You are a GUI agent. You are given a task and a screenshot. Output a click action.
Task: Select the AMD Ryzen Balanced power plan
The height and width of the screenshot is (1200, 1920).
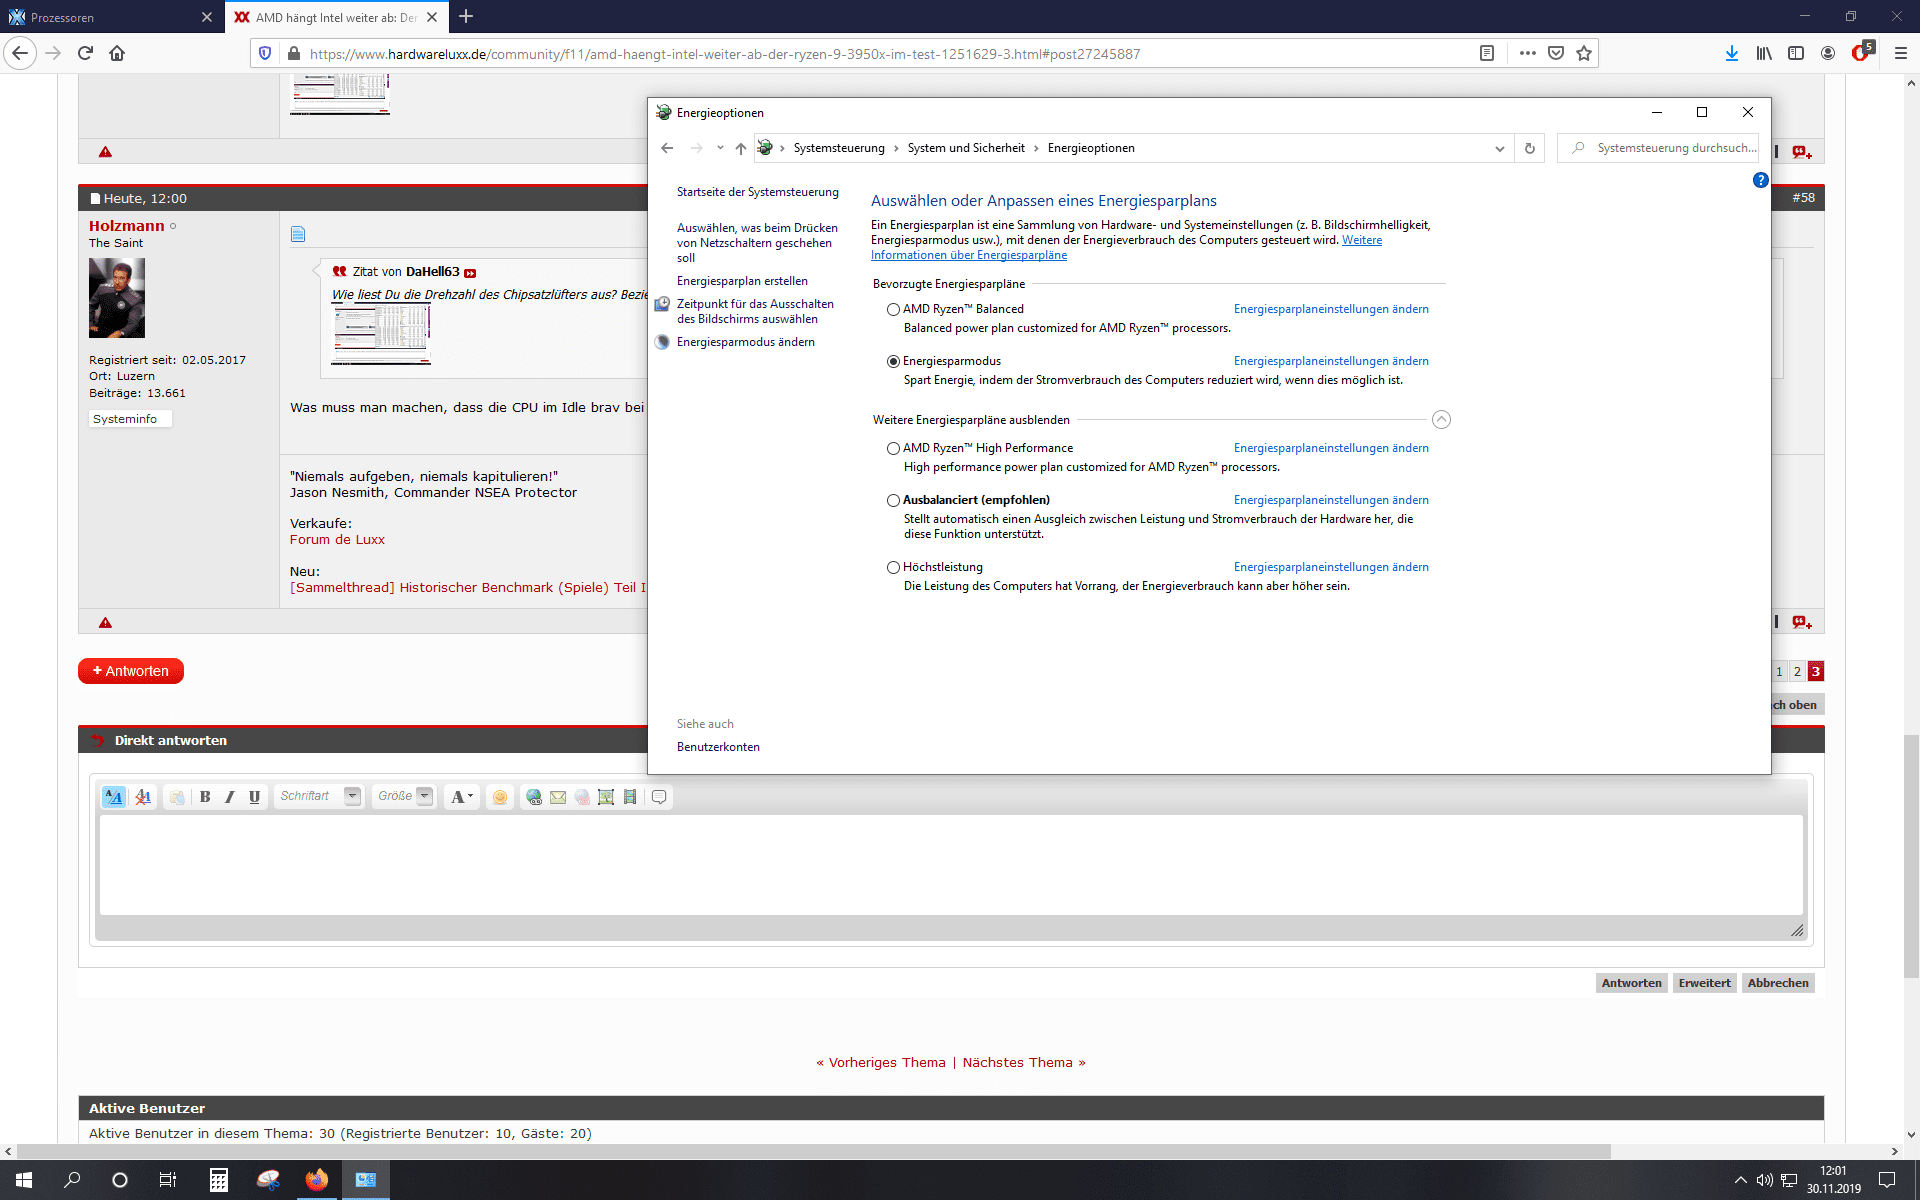pos(893,309)
